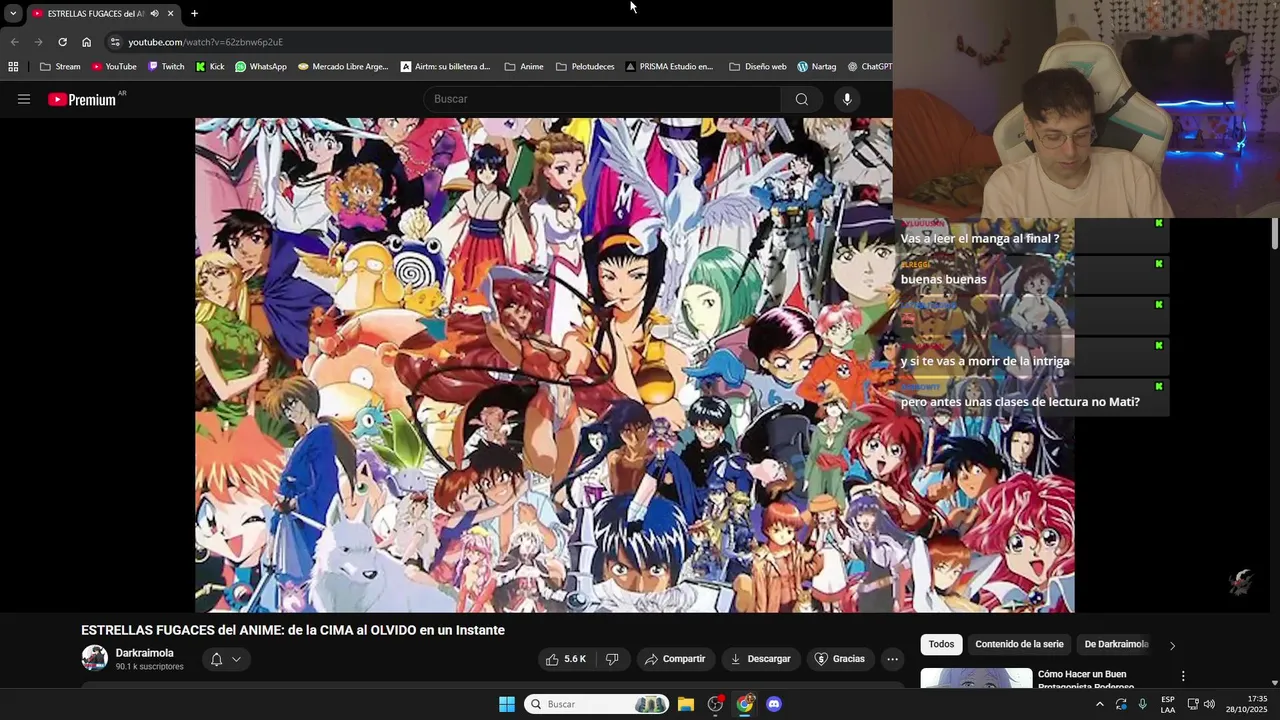This screenshot has height=720, width=1280.
Task: Open the Mercado Libre Arge... bookmark
Action: 343,67
